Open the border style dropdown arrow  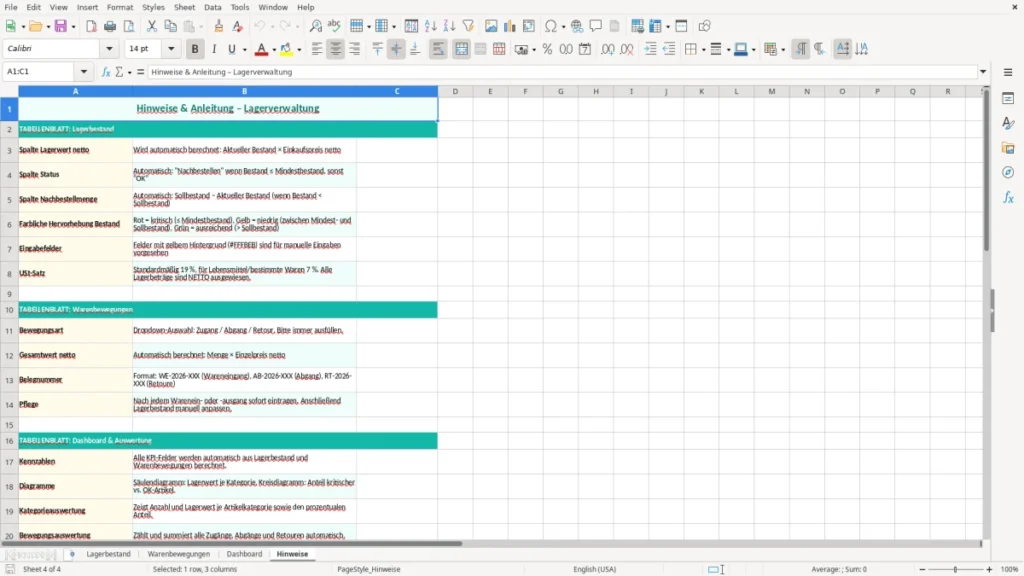coord(728,50)
